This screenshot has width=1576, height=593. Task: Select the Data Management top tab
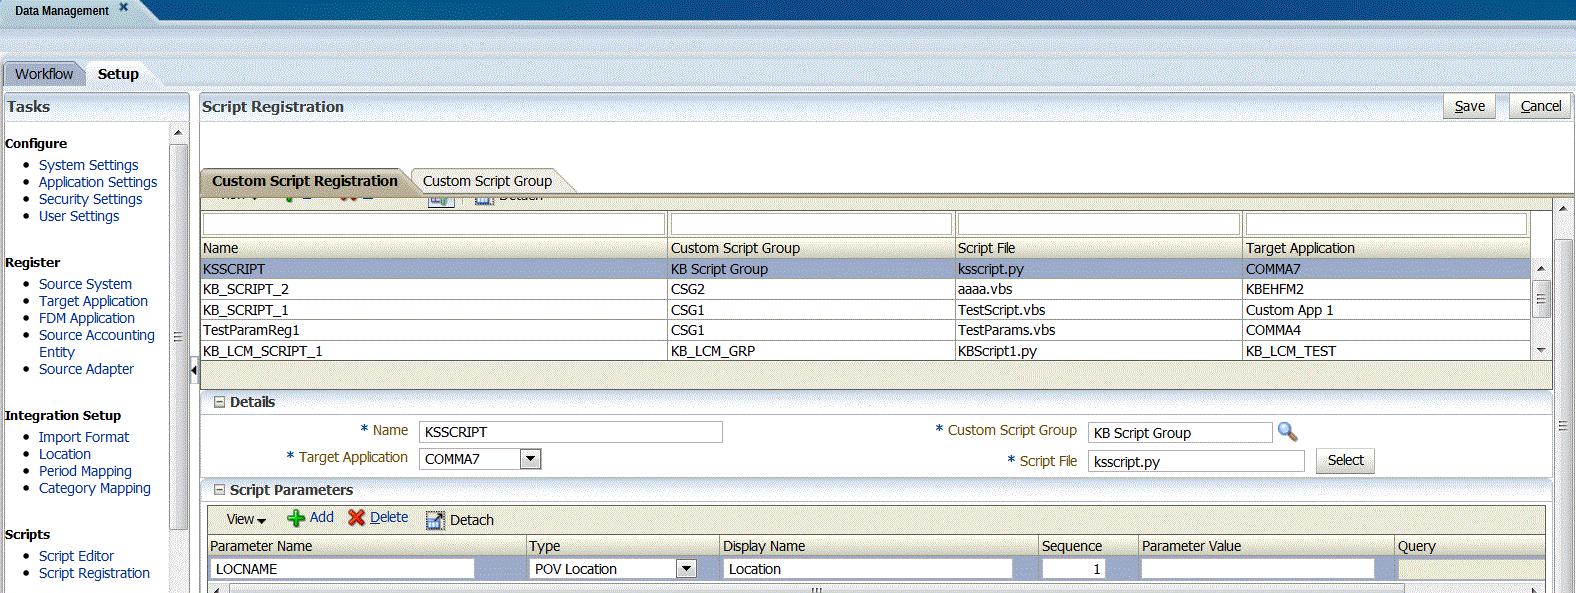click(62, 11)
